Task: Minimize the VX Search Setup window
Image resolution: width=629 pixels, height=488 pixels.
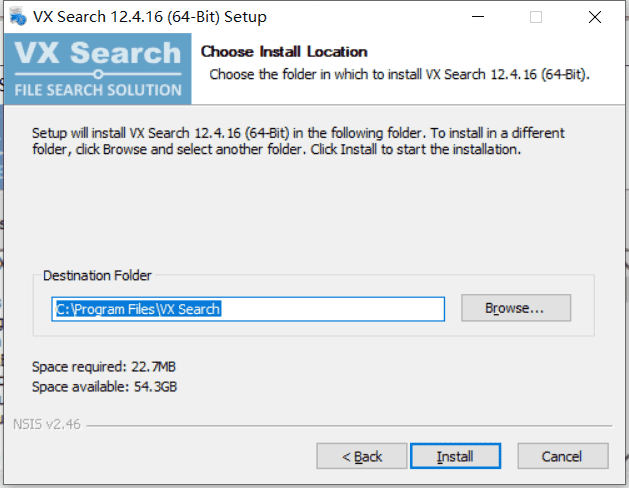Action: click(477, 16)
